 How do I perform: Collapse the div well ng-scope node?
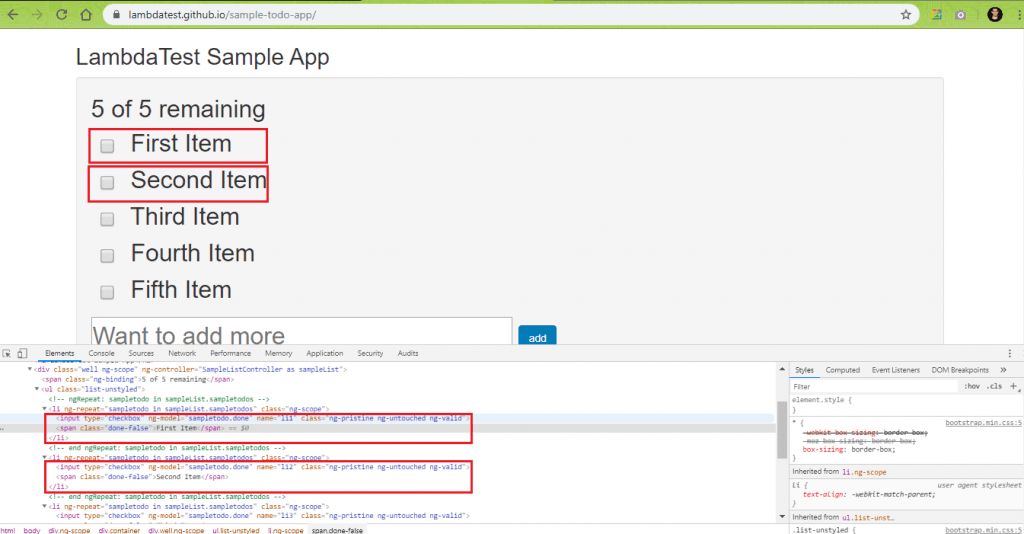29,369
